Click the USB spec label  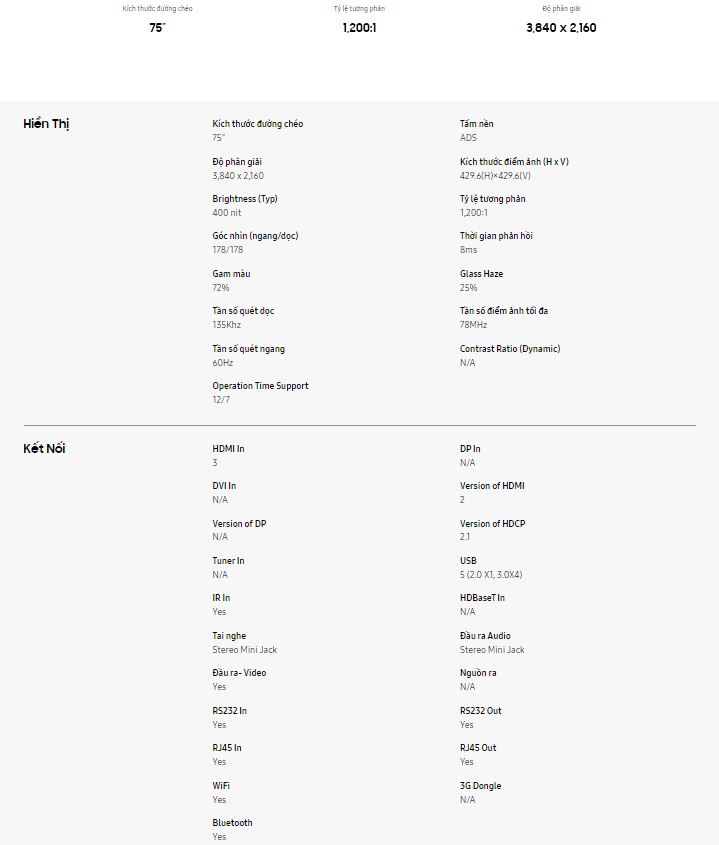pos(468,561)
